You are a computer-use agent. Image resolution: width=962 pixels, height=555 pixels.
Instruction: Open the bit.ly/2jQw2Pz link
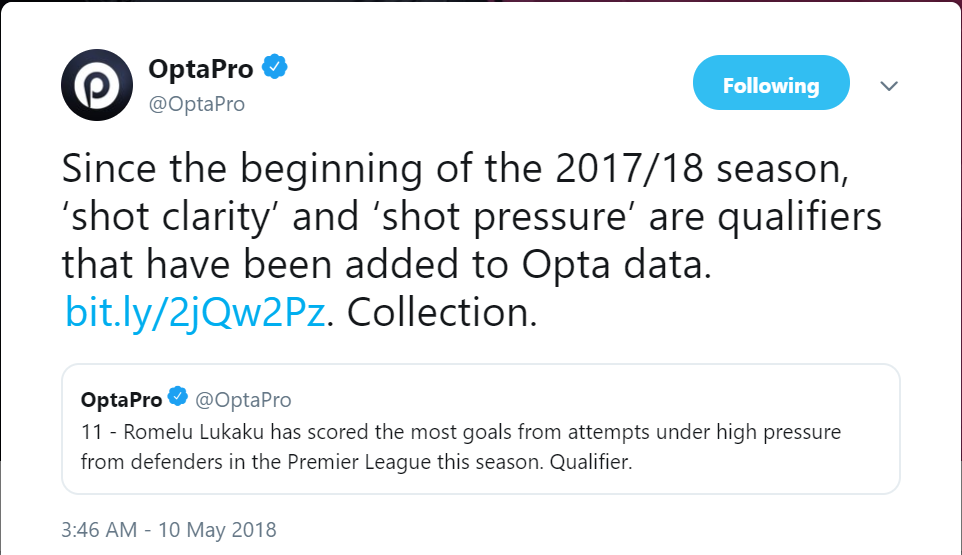(x=195, y=312)
